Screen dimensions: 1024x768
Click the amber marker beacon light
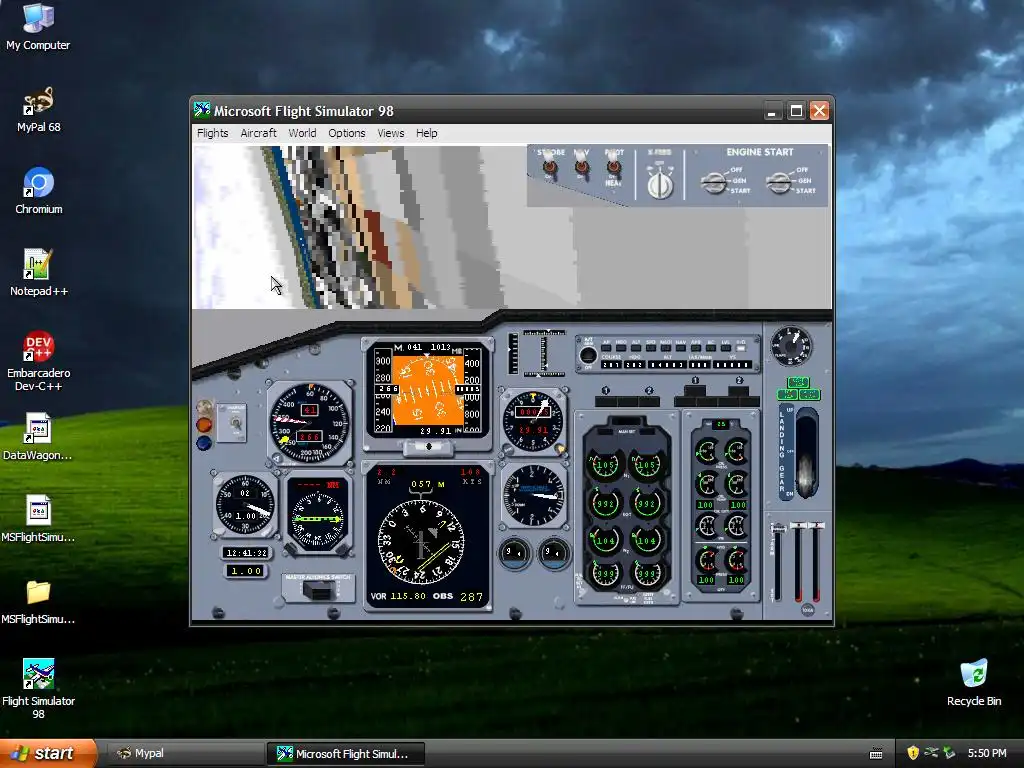204,425
